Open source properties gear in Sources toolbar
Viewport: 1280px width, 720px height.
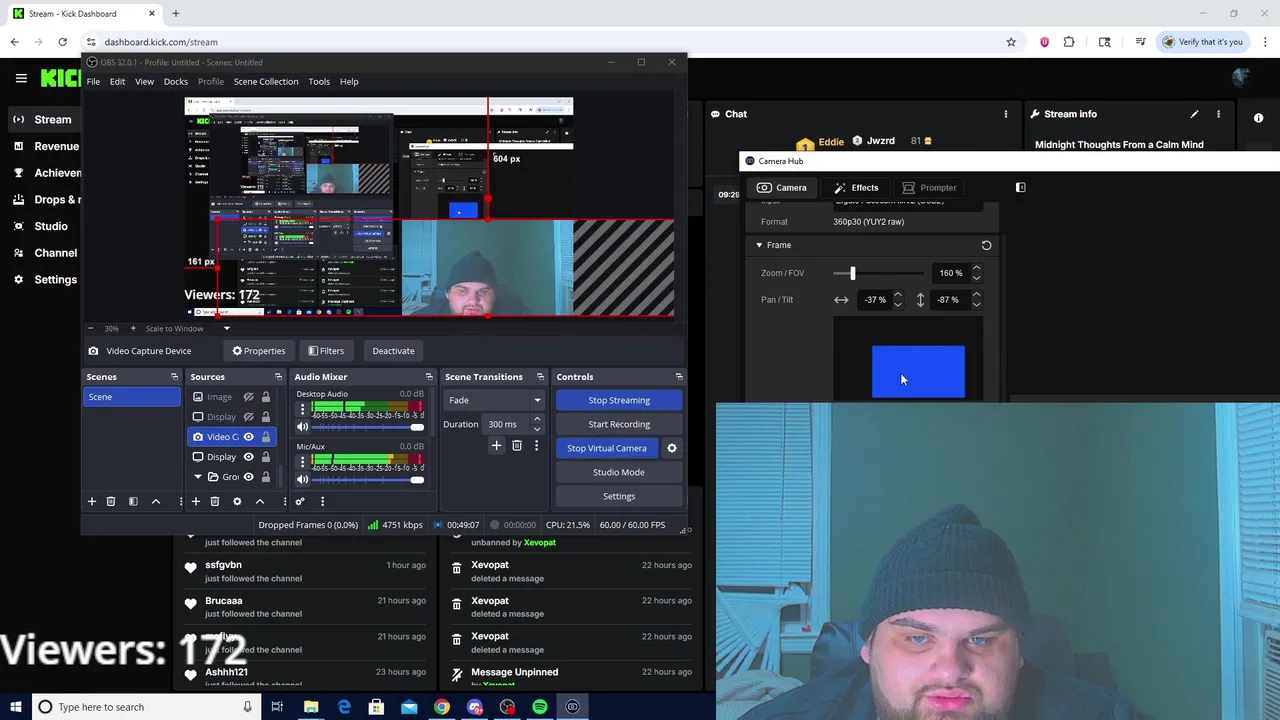pyautogui.click(x=237, y=501)
